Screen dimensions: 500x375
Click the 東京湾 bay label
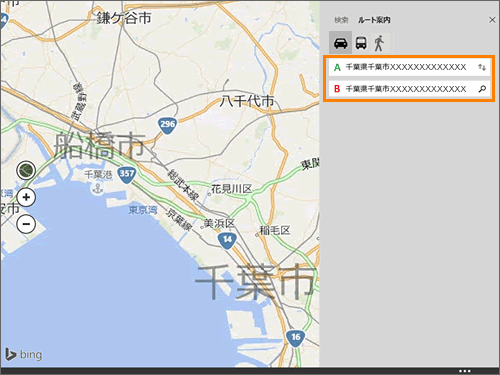(143, 210)
